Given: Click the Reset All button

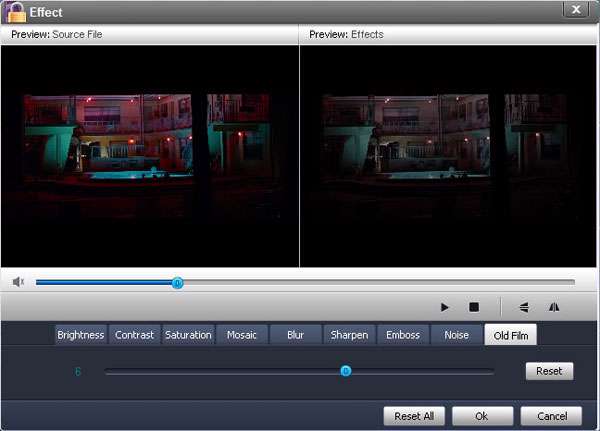Looking at the screenshot, I should pyautogui.click(x=414, y=416).
